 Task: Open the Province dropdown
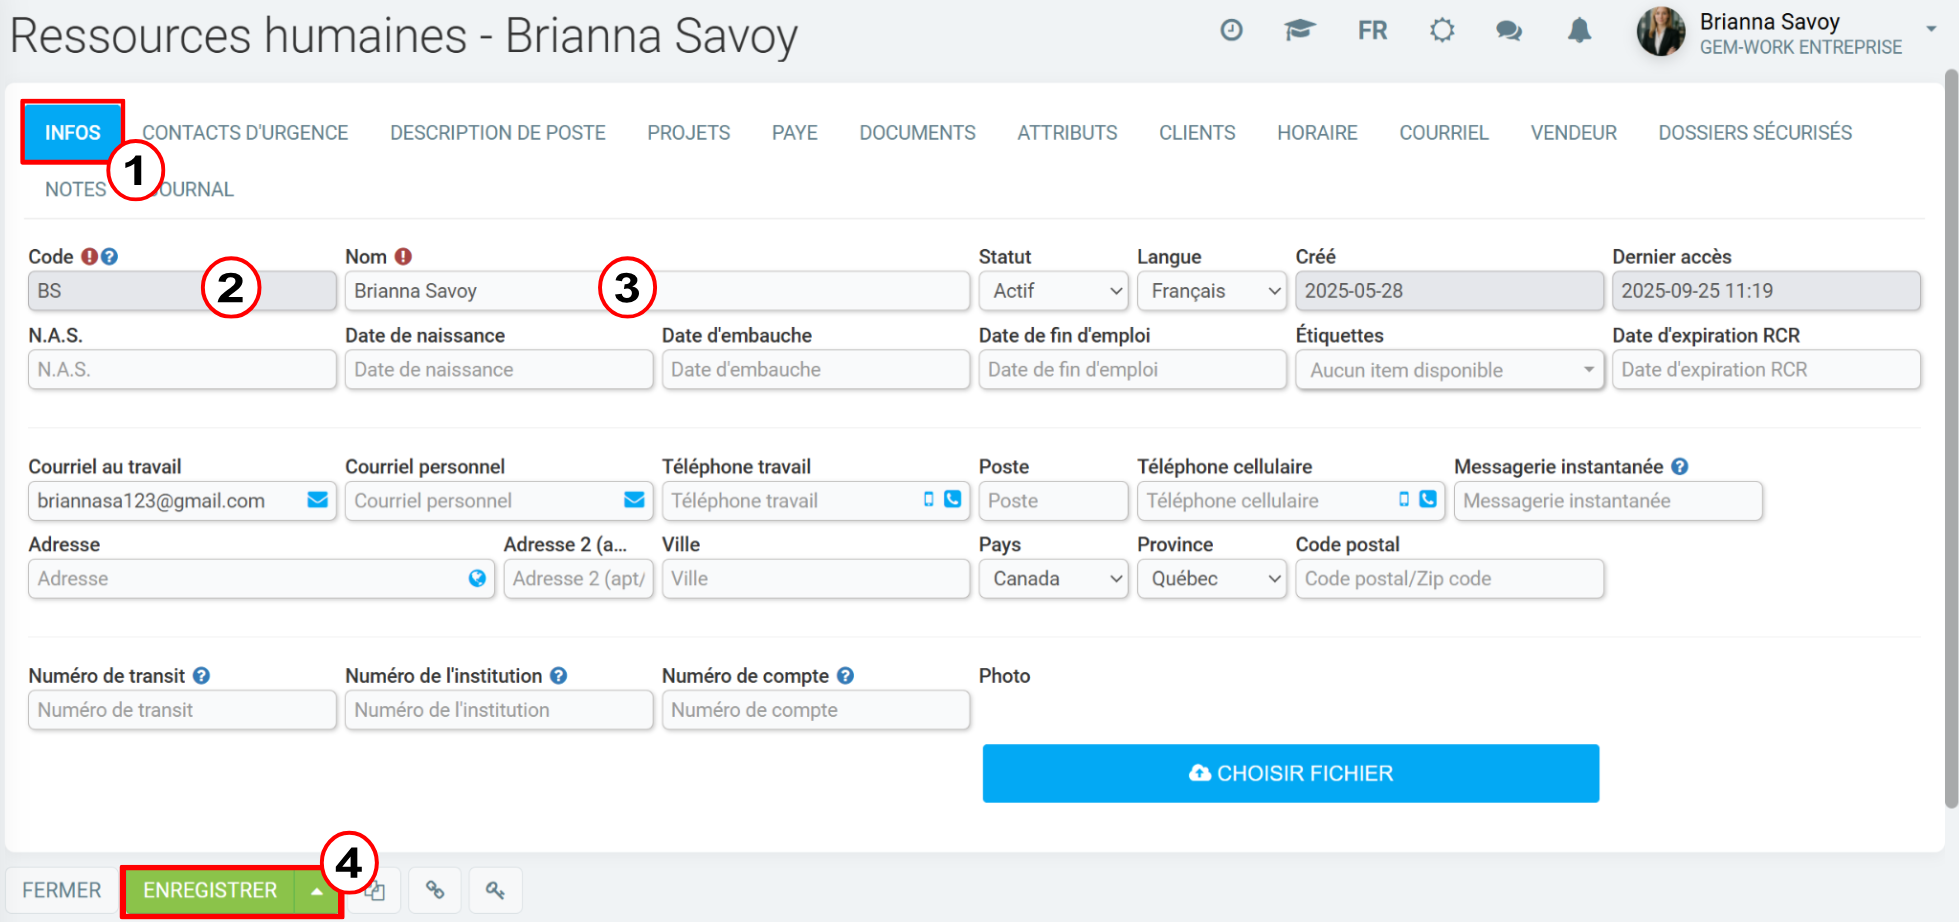pyautogui.click(x=1212, y=579)
